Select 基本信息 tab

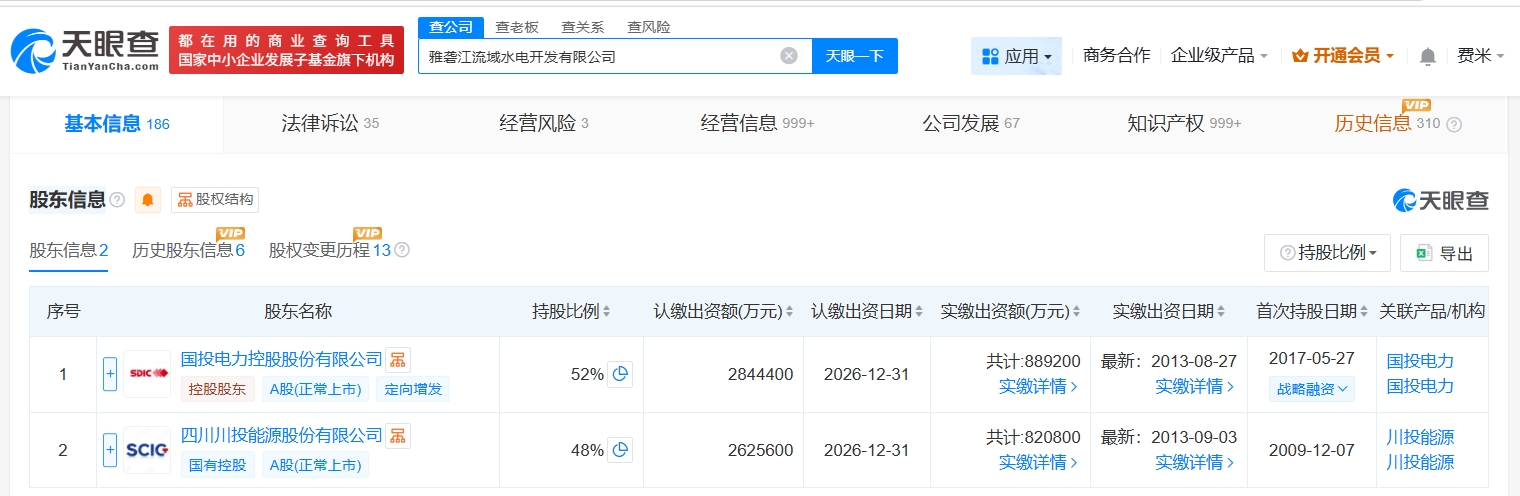[x=117, y=124]
